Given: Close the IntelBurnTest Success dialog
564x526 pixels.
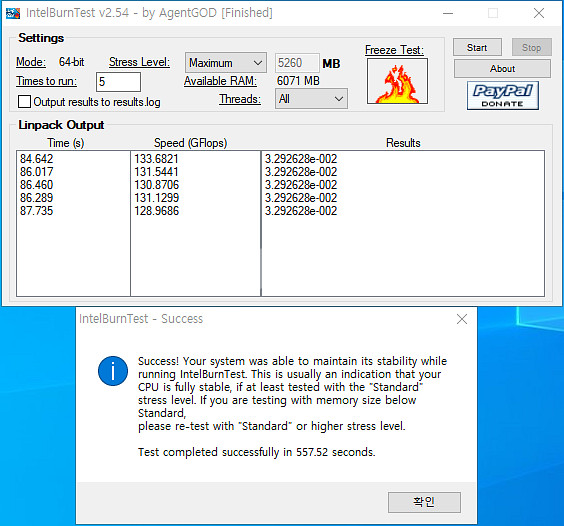Looking at the screenshot, I should click(x=462, y=319).
